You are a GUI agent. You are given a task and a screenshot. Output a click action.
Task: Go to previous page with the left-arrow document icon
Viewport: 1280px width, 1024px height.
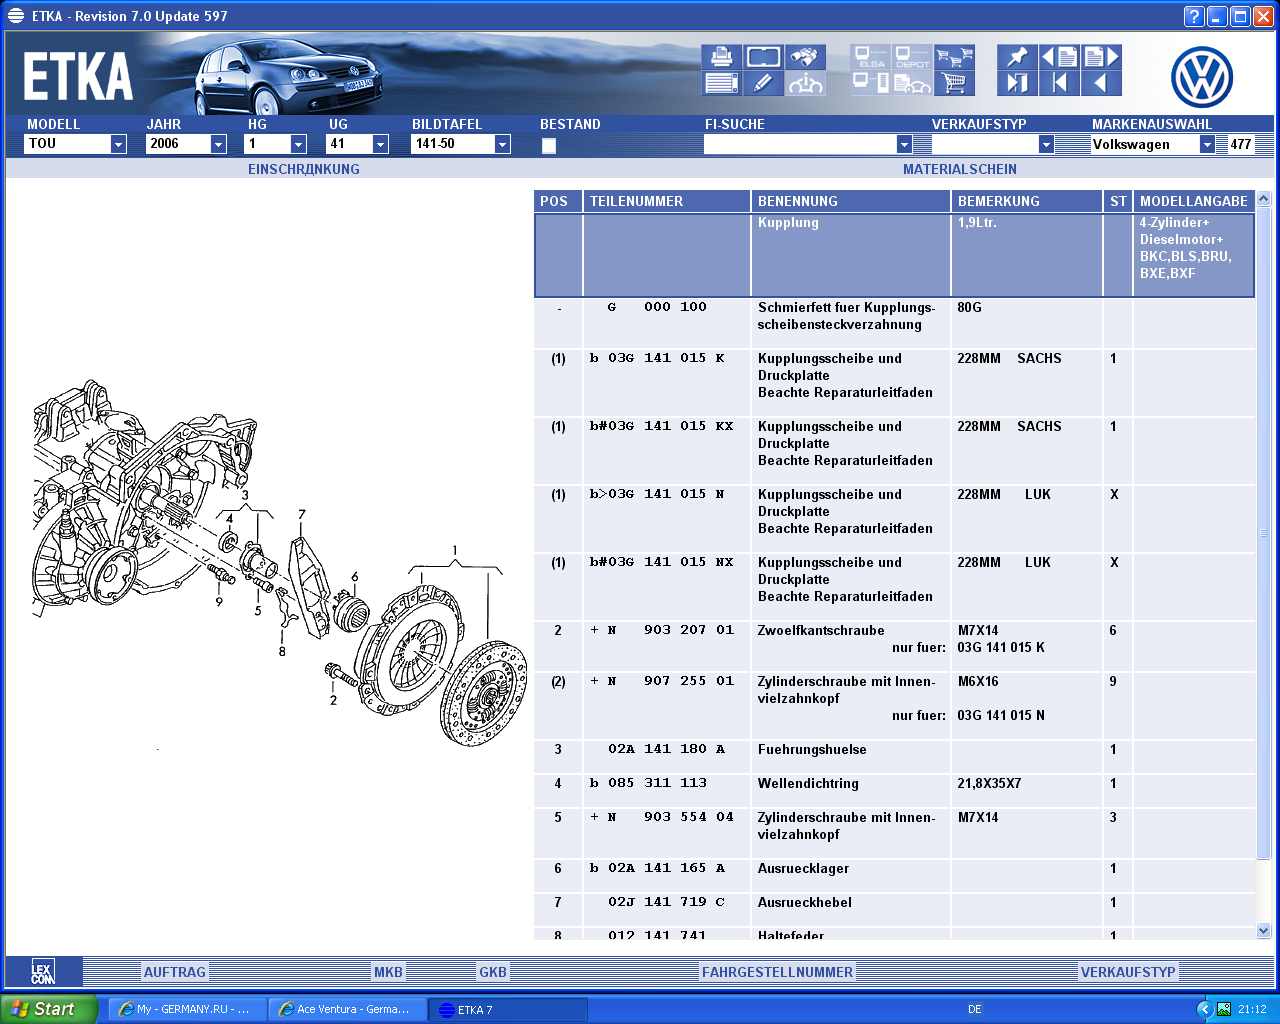coord(1059,57)
